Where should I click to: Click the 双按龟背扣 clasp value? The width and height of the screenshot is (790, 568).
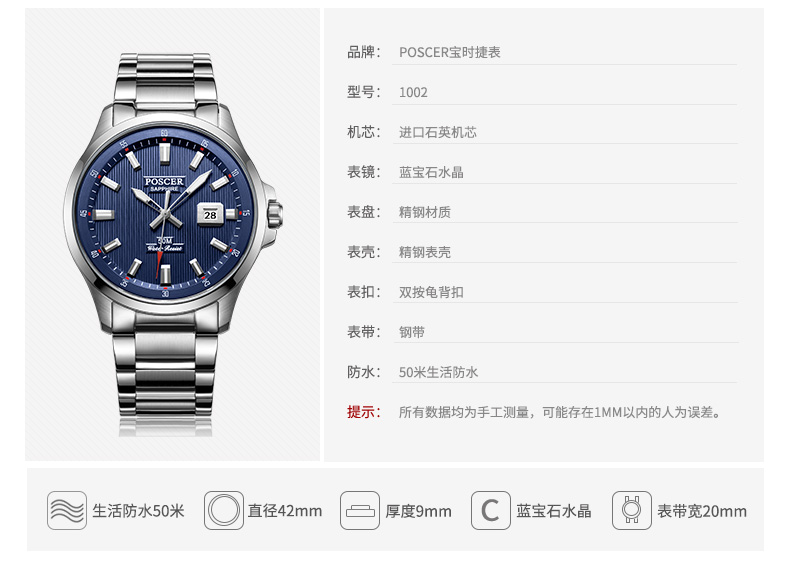431,292
